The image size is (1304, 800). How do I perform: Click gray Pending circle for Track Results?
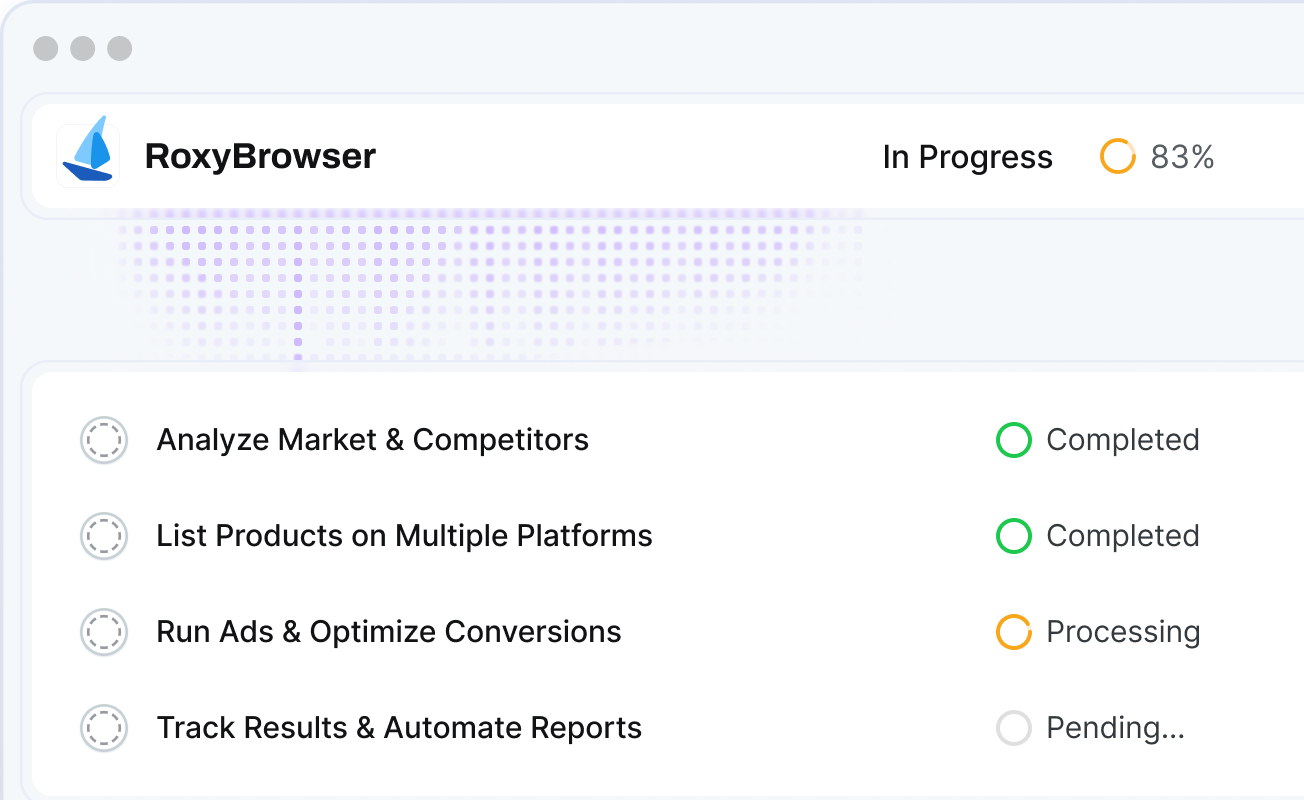coord(1013,728)
